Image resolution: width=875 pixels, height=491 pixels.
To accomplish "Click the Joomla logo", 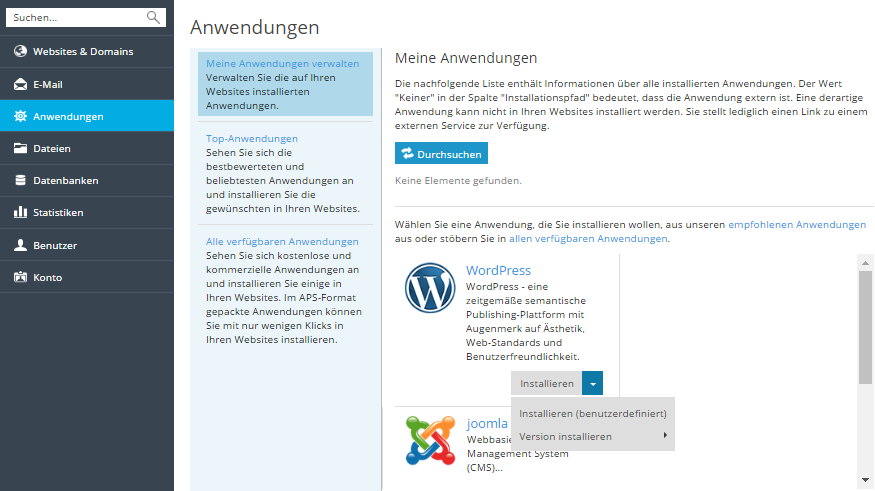I will 429,440.
